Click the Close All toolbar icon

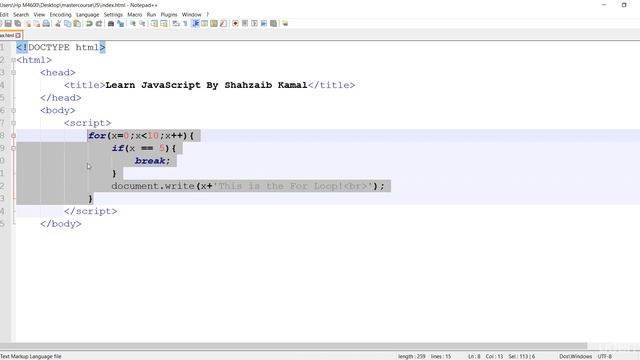click(x=37, y=24)
